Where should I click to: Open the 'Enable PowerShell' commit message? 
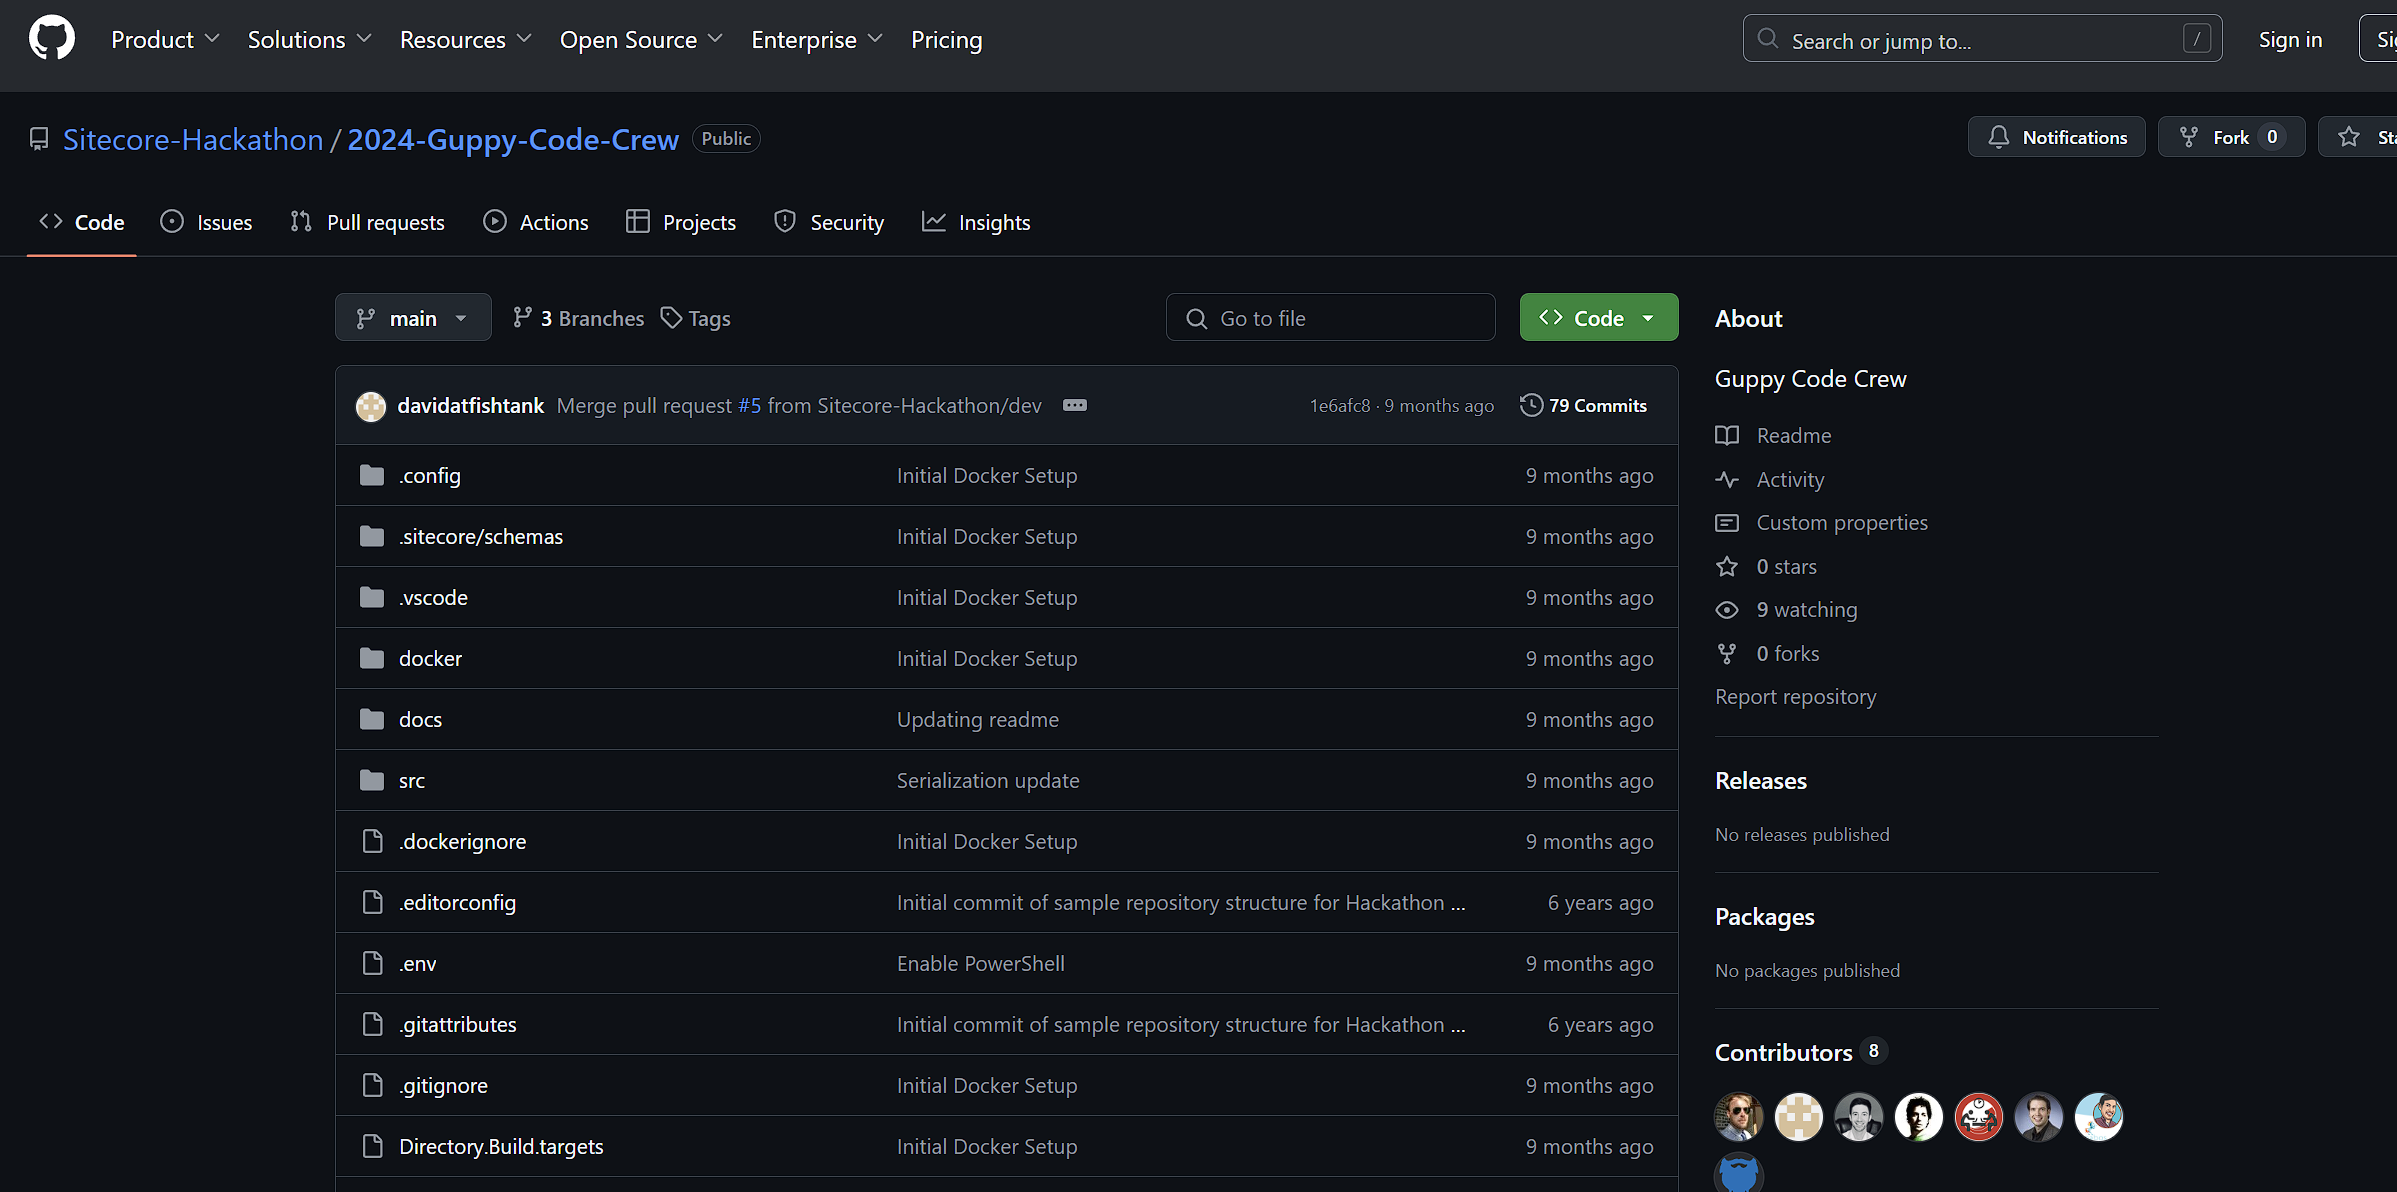point(981,963)
